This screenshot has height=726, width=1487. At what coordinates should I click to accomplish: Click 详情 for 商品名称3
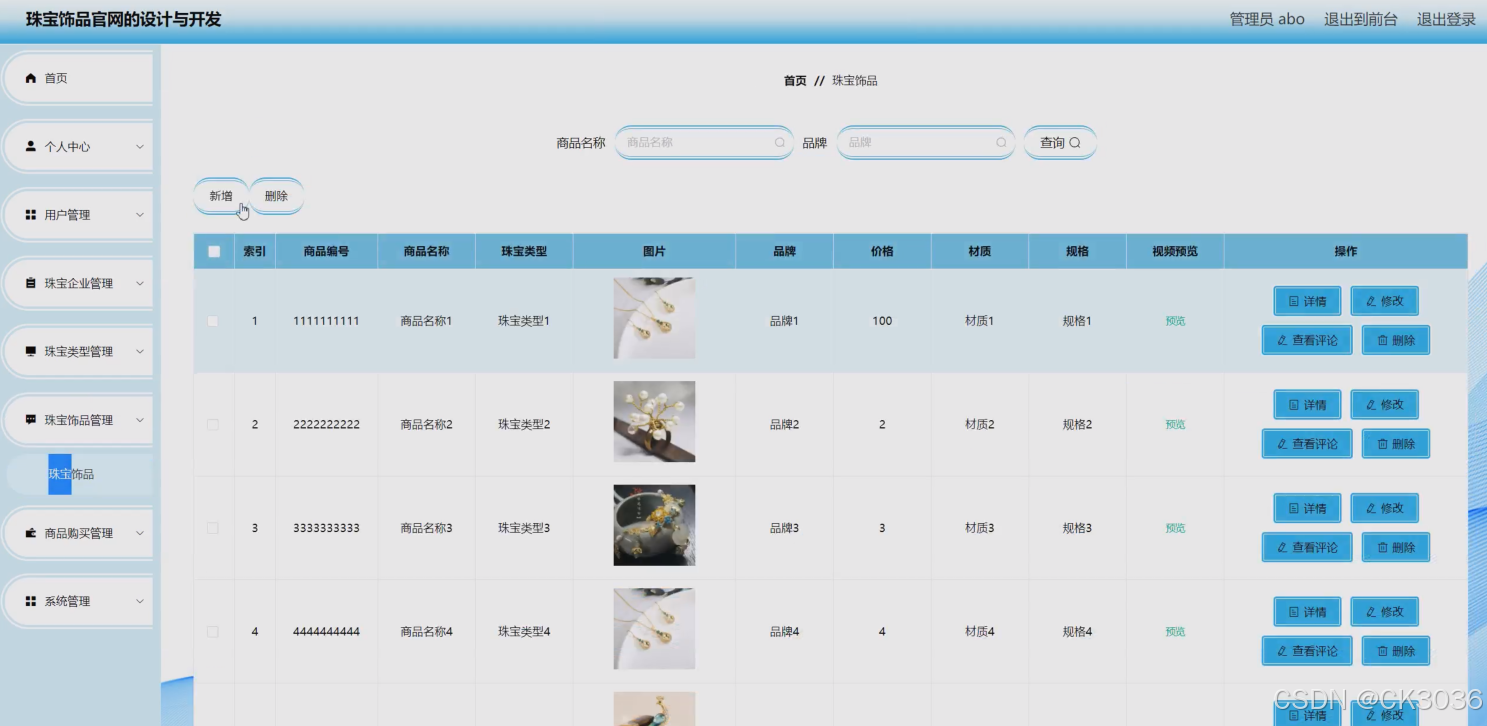[1307, 508]
